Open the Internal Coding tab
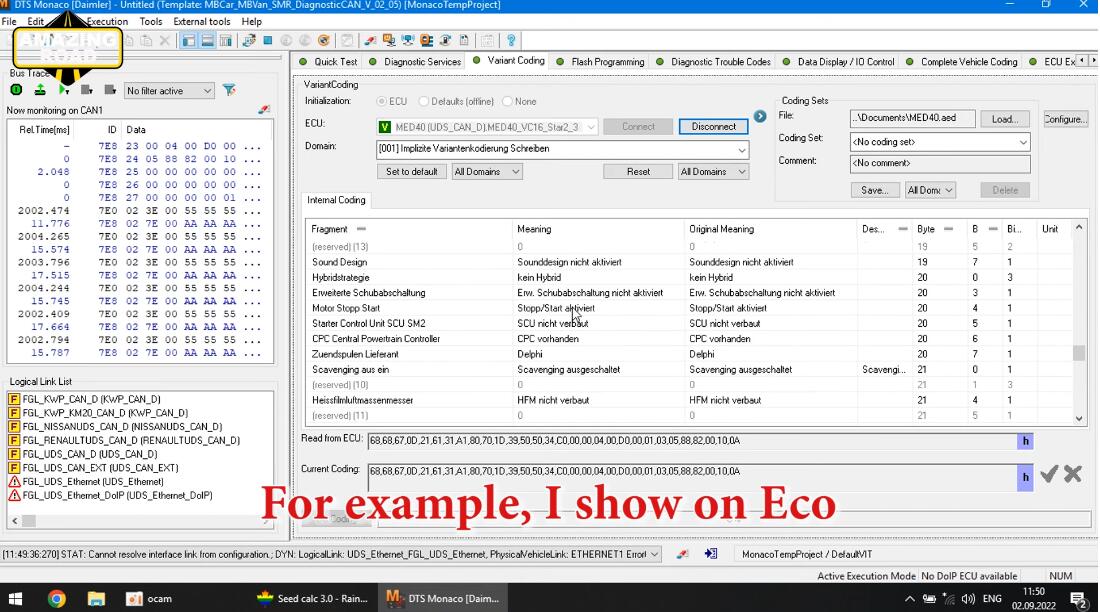This screenshot has height=612, width=1100. click(336, 200)
